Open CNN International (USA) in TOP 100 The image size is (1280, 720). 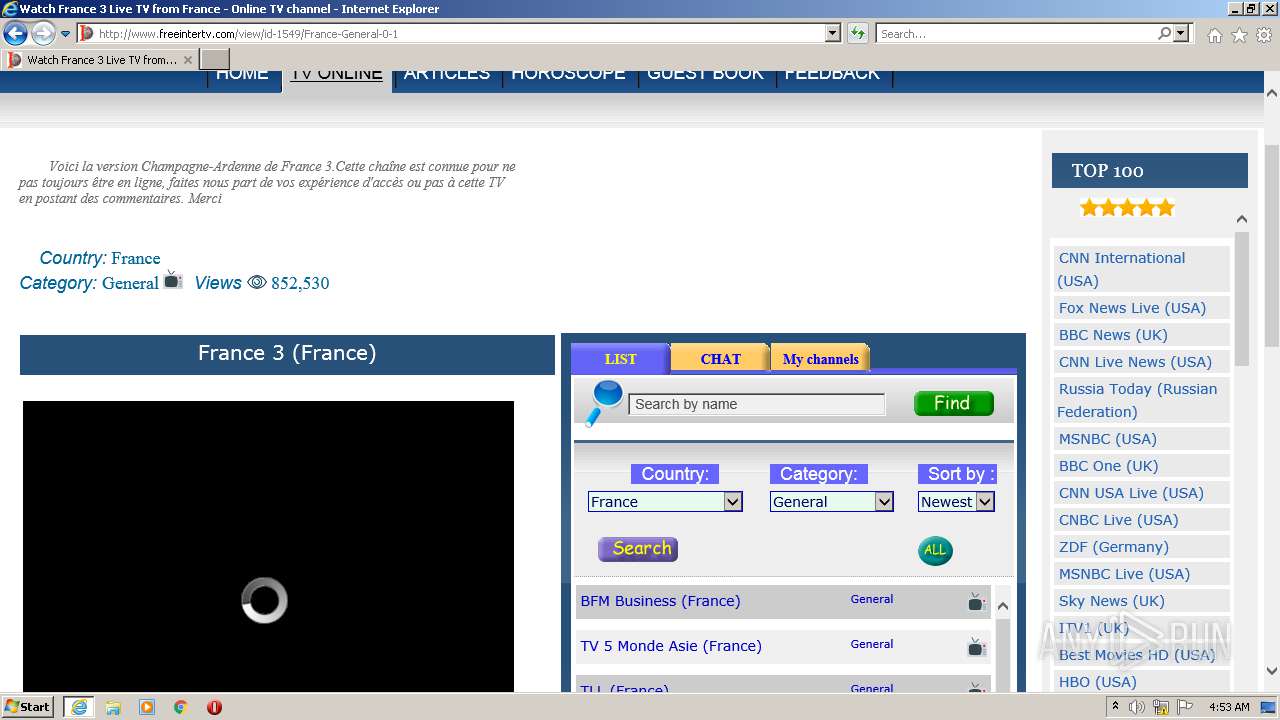point(1121,269)
